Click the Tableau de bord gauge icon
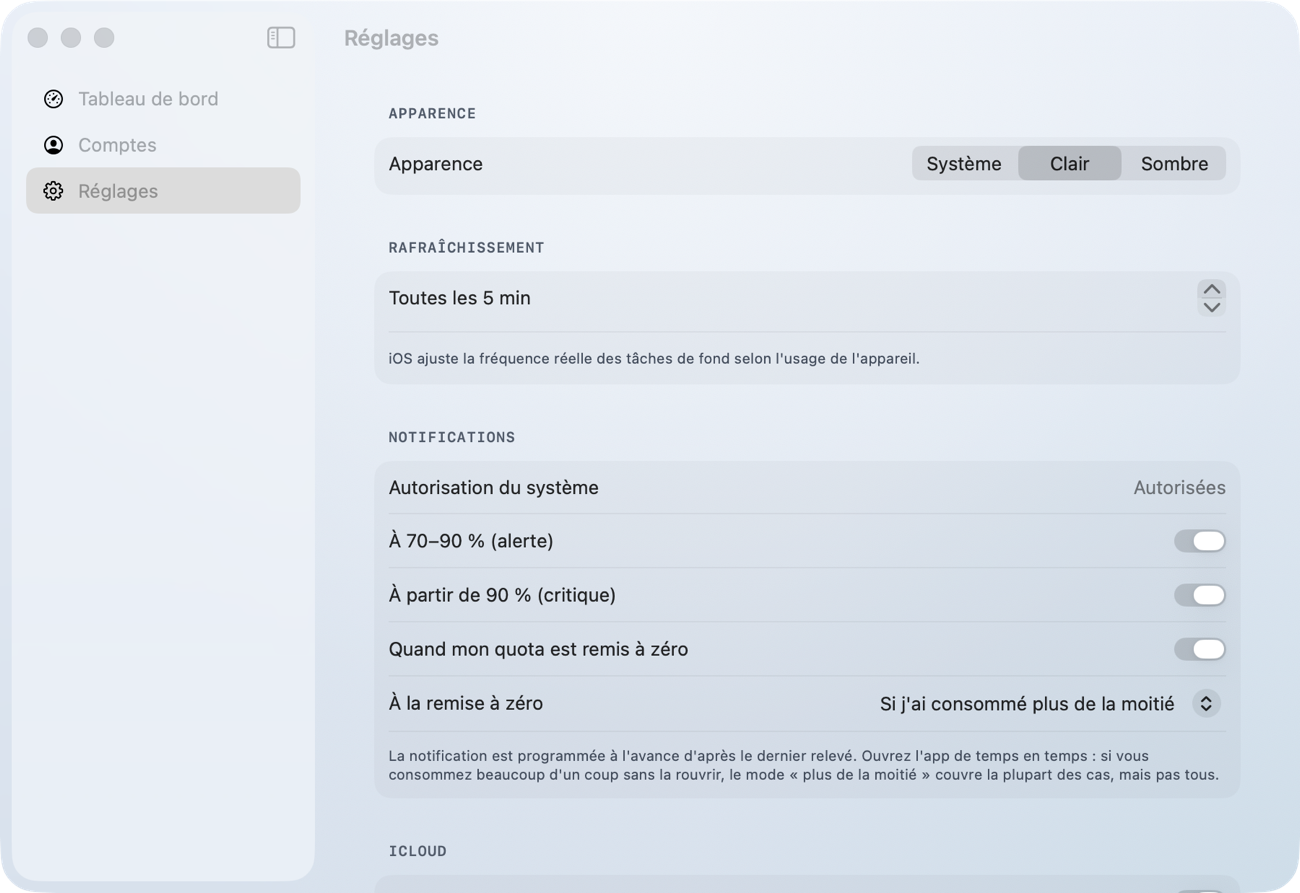1300x893 pixels. pyautogui.click(x=54, y=99)
